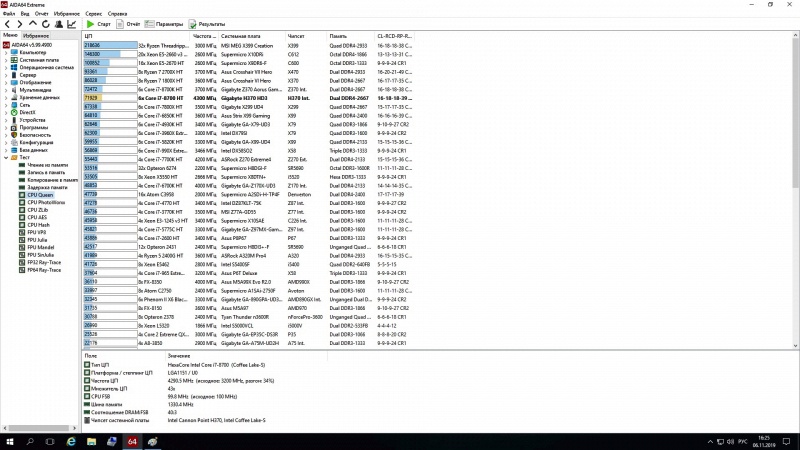Click the user silhouette toolbar icon
Image resolution: width=800 pixels, height=450 pixels.
pos(59,24)
